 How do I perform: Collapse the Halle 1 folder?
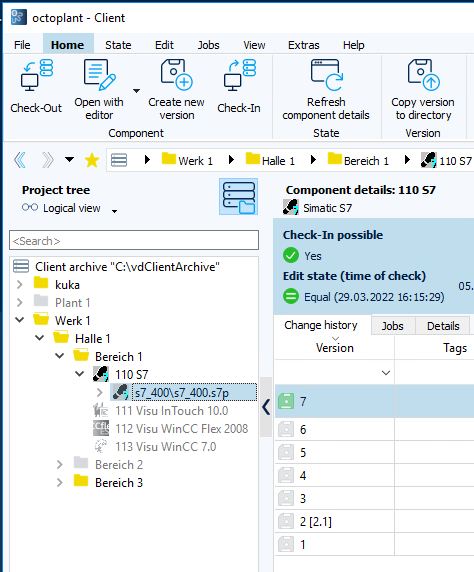(x=39, y=338)
